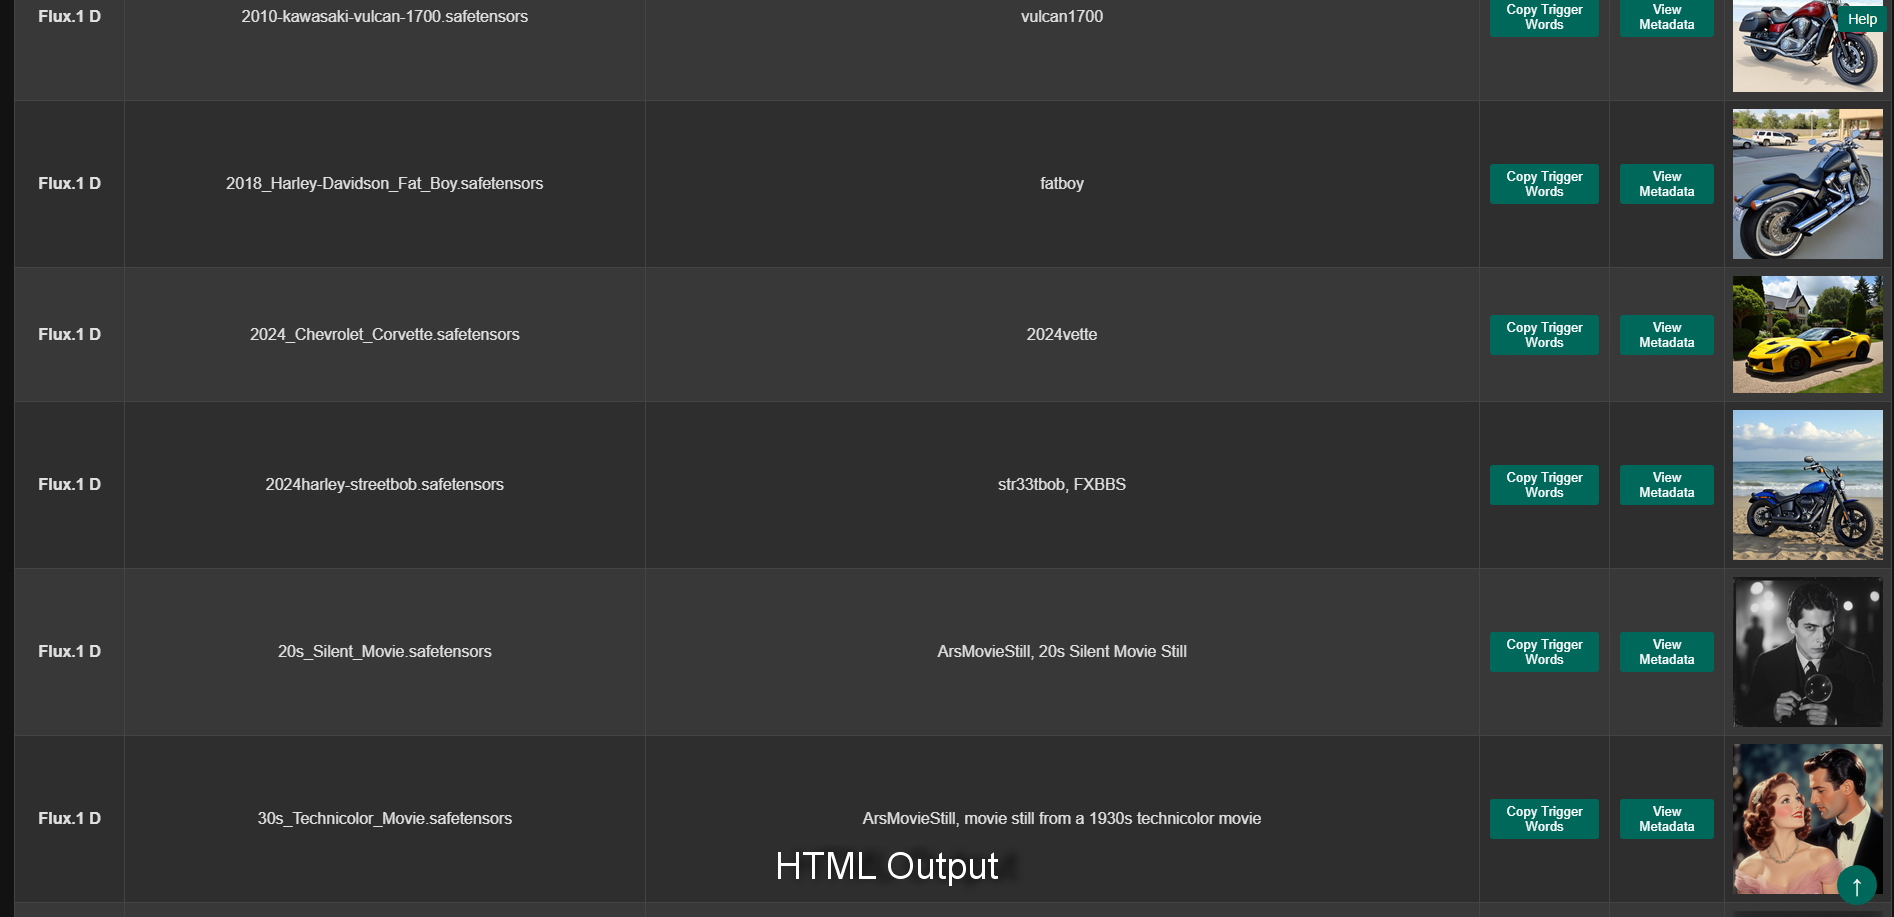View metadata for Harley-Davidson Fat Boy row
Screen dimensions: 1894x917
click(1666, 184)
